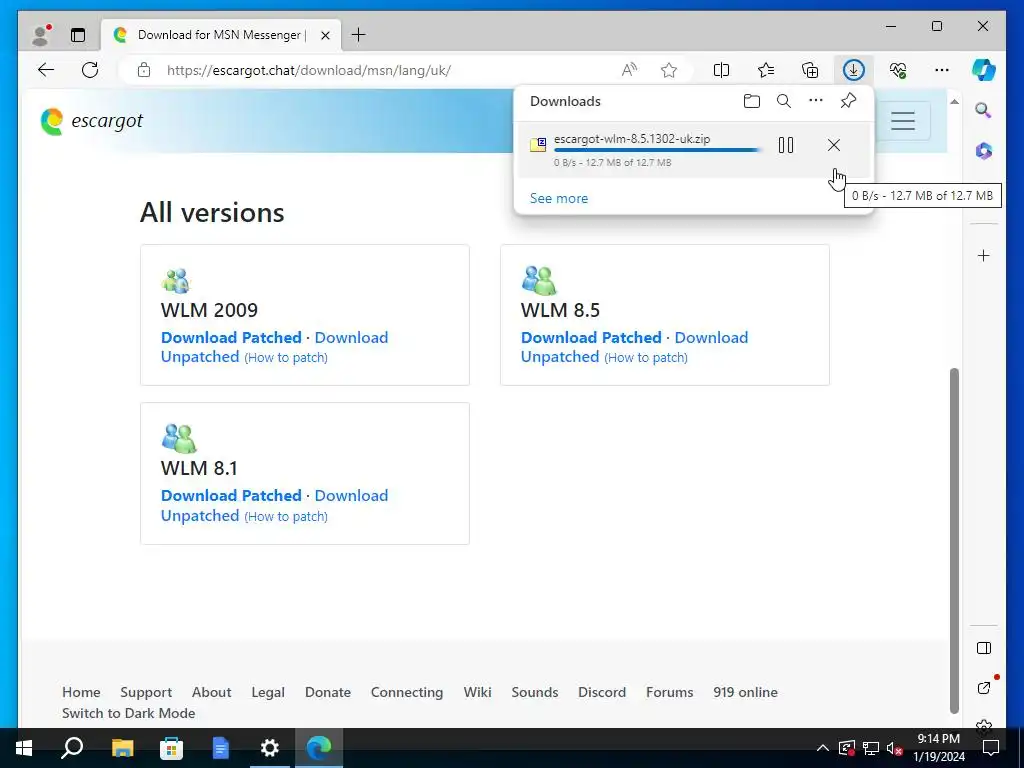
Task: Open How to patch for WLM 8.5
Action: pos(646,358)
